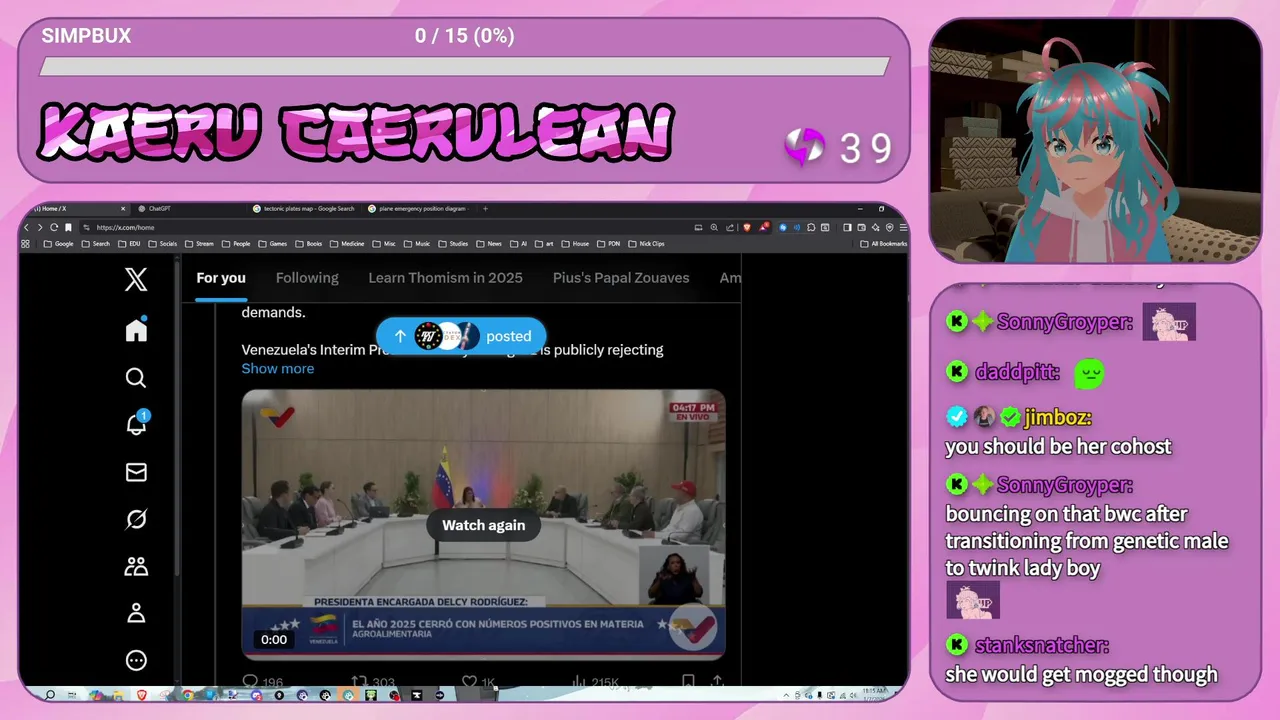Click the Venezuela press conference video thumbnail
The width and height of the screenshot is (1280, 720).
[483, 524]
